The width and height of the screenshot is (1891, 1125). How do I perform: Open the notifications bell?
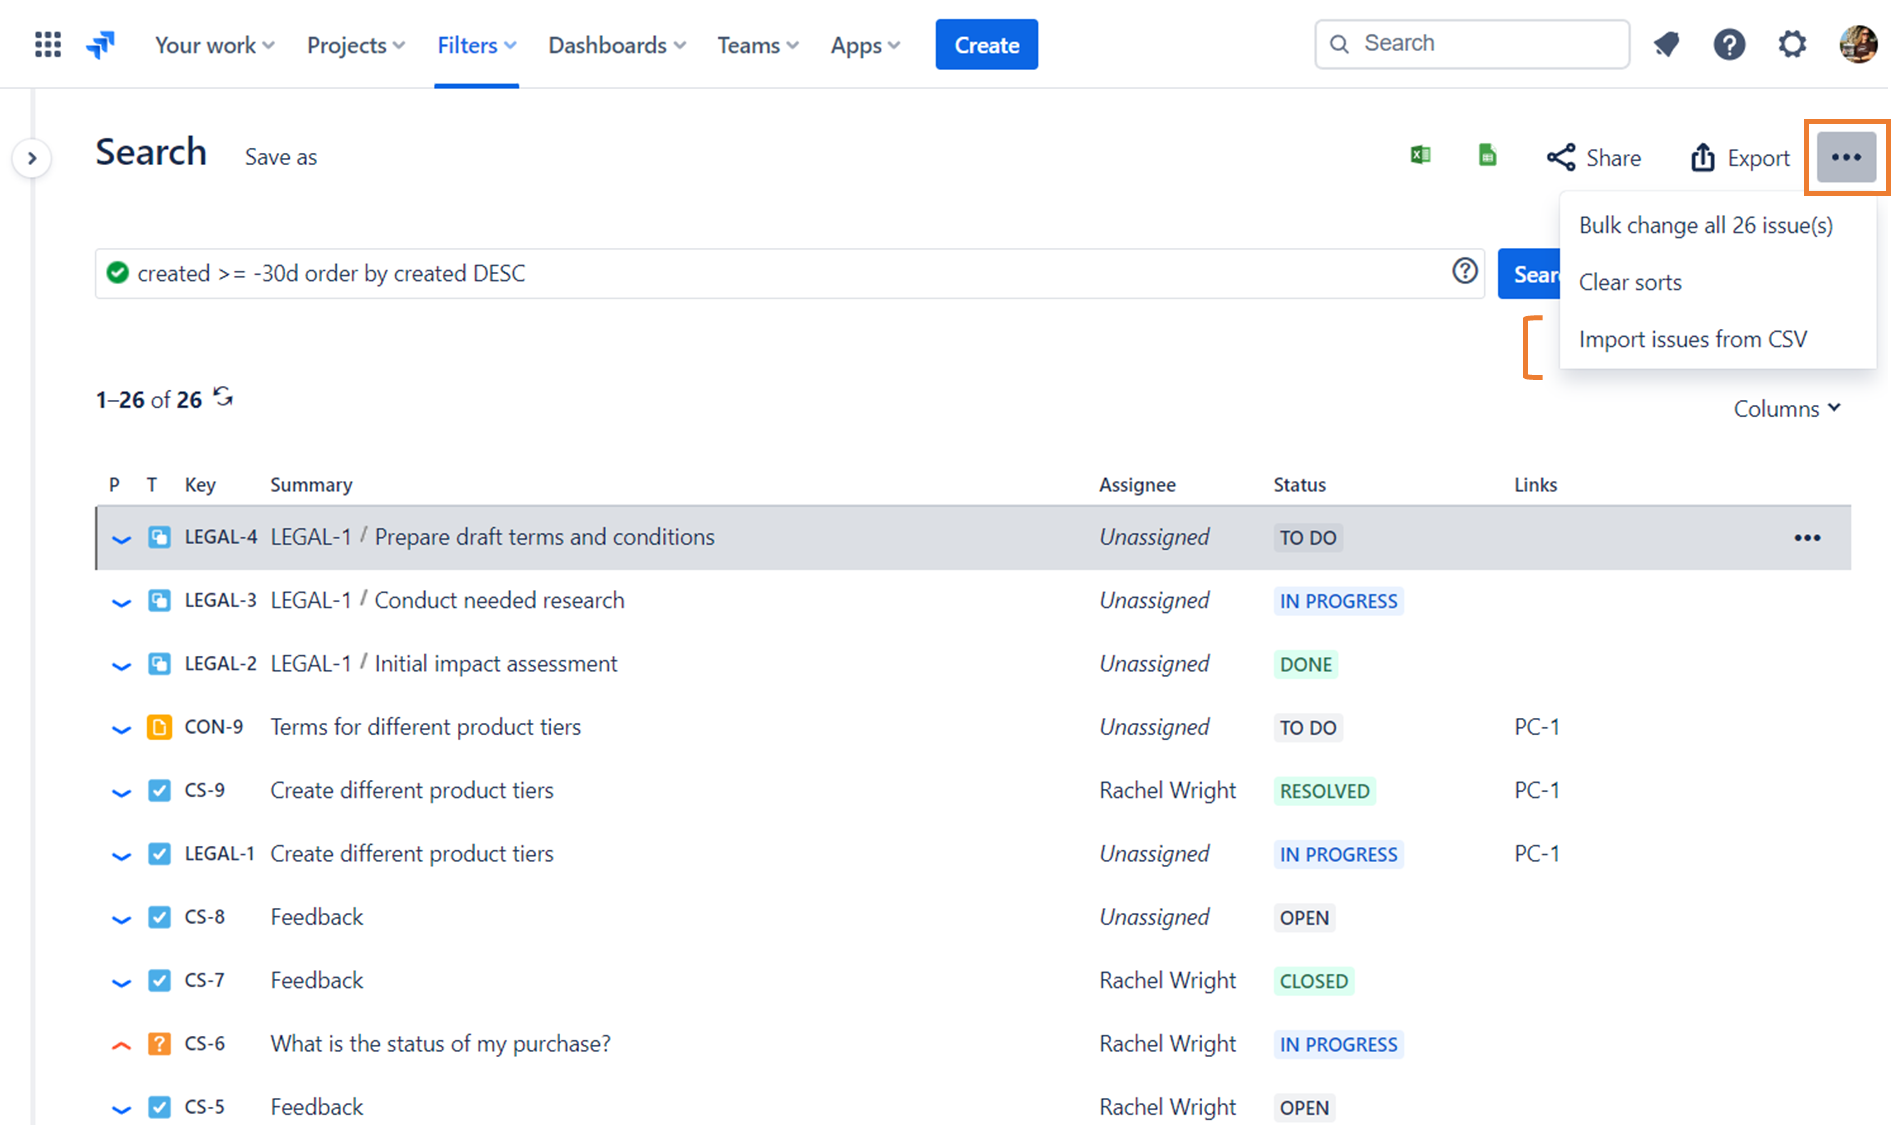coord(1666,44)
